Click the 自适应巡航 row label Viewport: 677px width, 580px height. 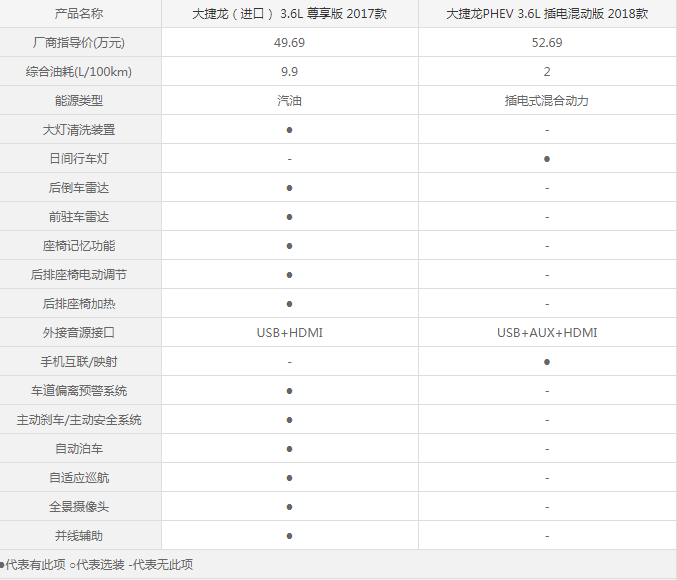[79, 478]
